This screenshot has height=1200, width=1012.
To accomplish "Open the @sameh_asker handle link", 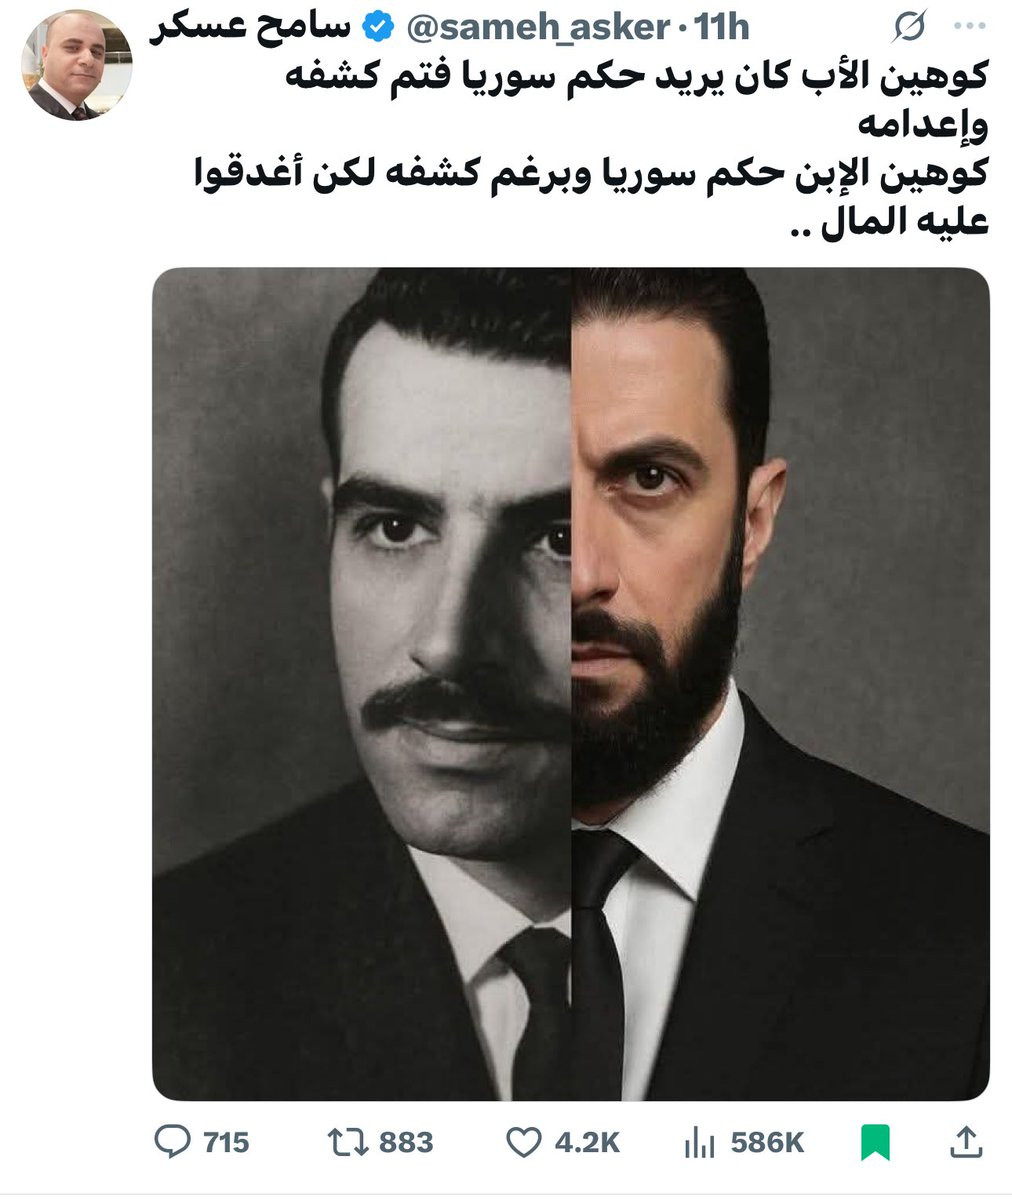I will coord(535,29).
